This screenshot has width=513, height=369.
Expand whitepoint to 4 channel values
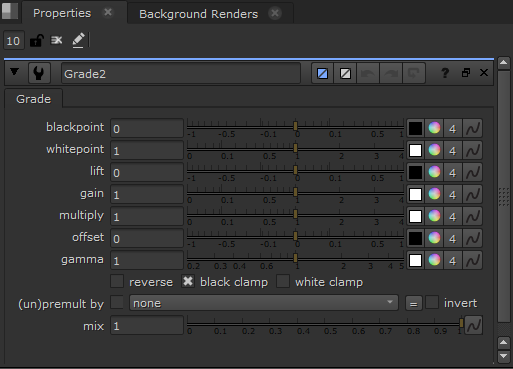pyautogui.click(x=452, y=150)
